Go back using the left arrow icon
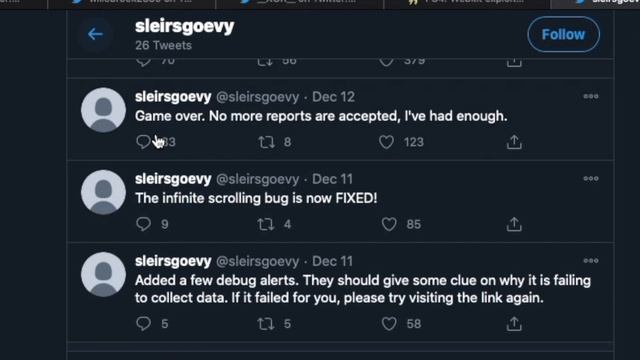 95,34
